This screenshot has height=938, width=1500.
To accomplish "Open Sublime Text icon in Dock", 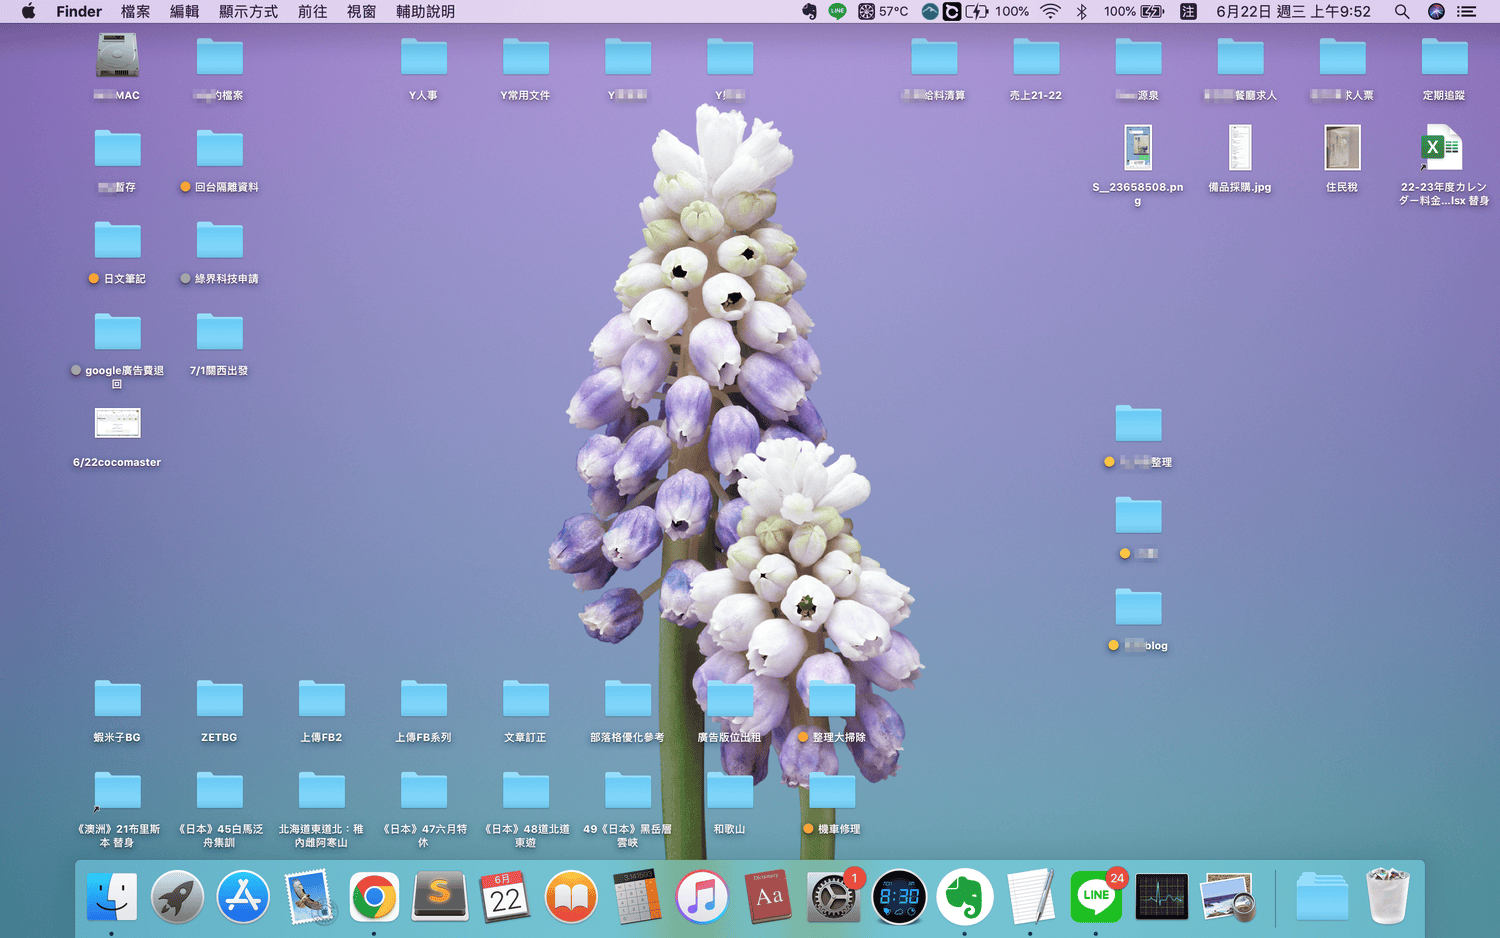I will tap(440, 897).
